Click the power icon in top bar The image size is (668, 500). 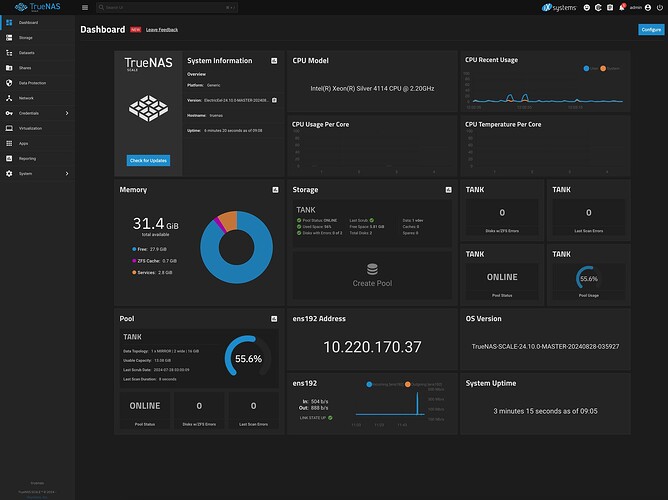[658, 7]
